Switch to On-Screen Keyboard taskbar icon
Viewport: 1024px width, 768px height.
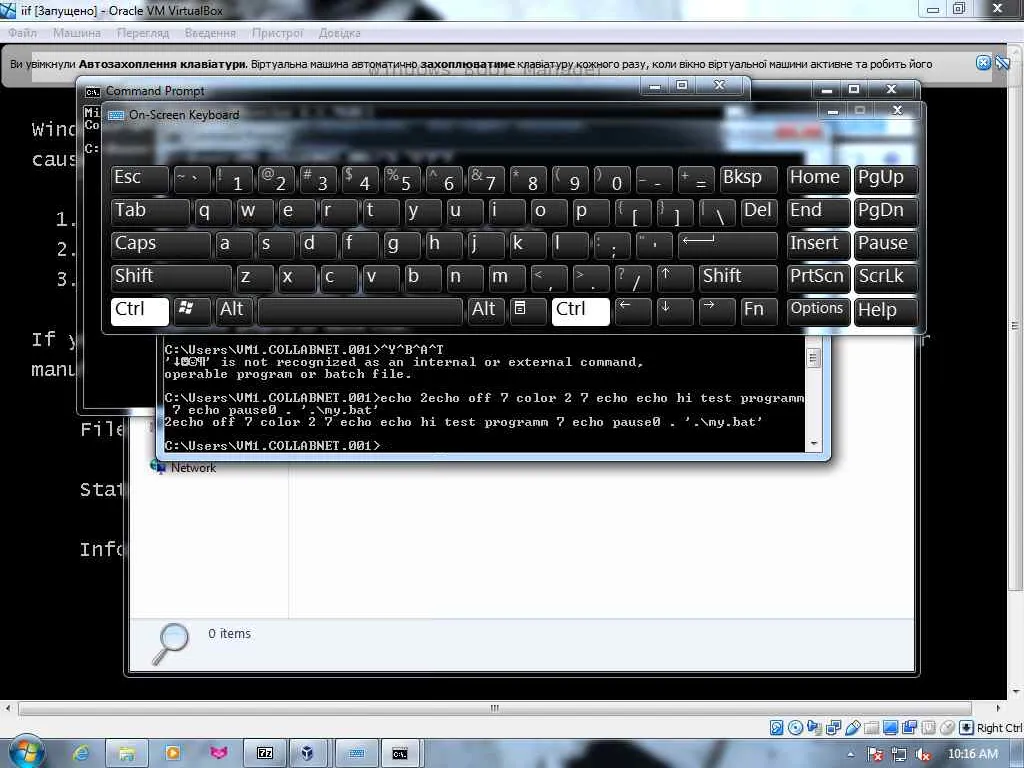[357, 754]
